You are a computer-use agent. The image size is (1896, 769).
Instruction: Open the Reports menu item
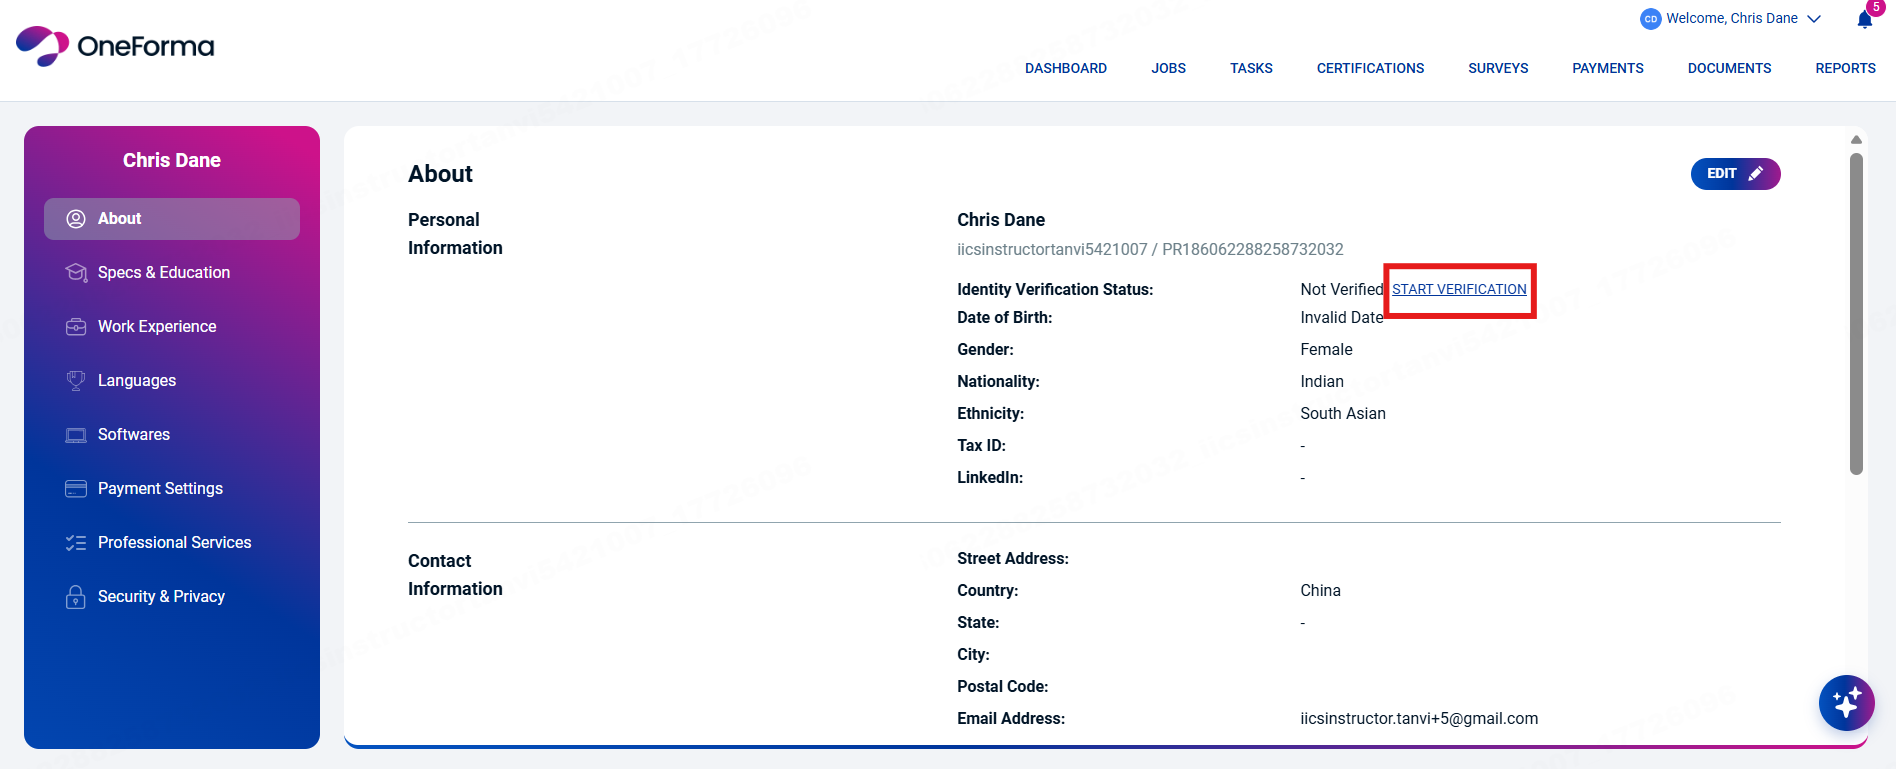(x=1845, y=68)
